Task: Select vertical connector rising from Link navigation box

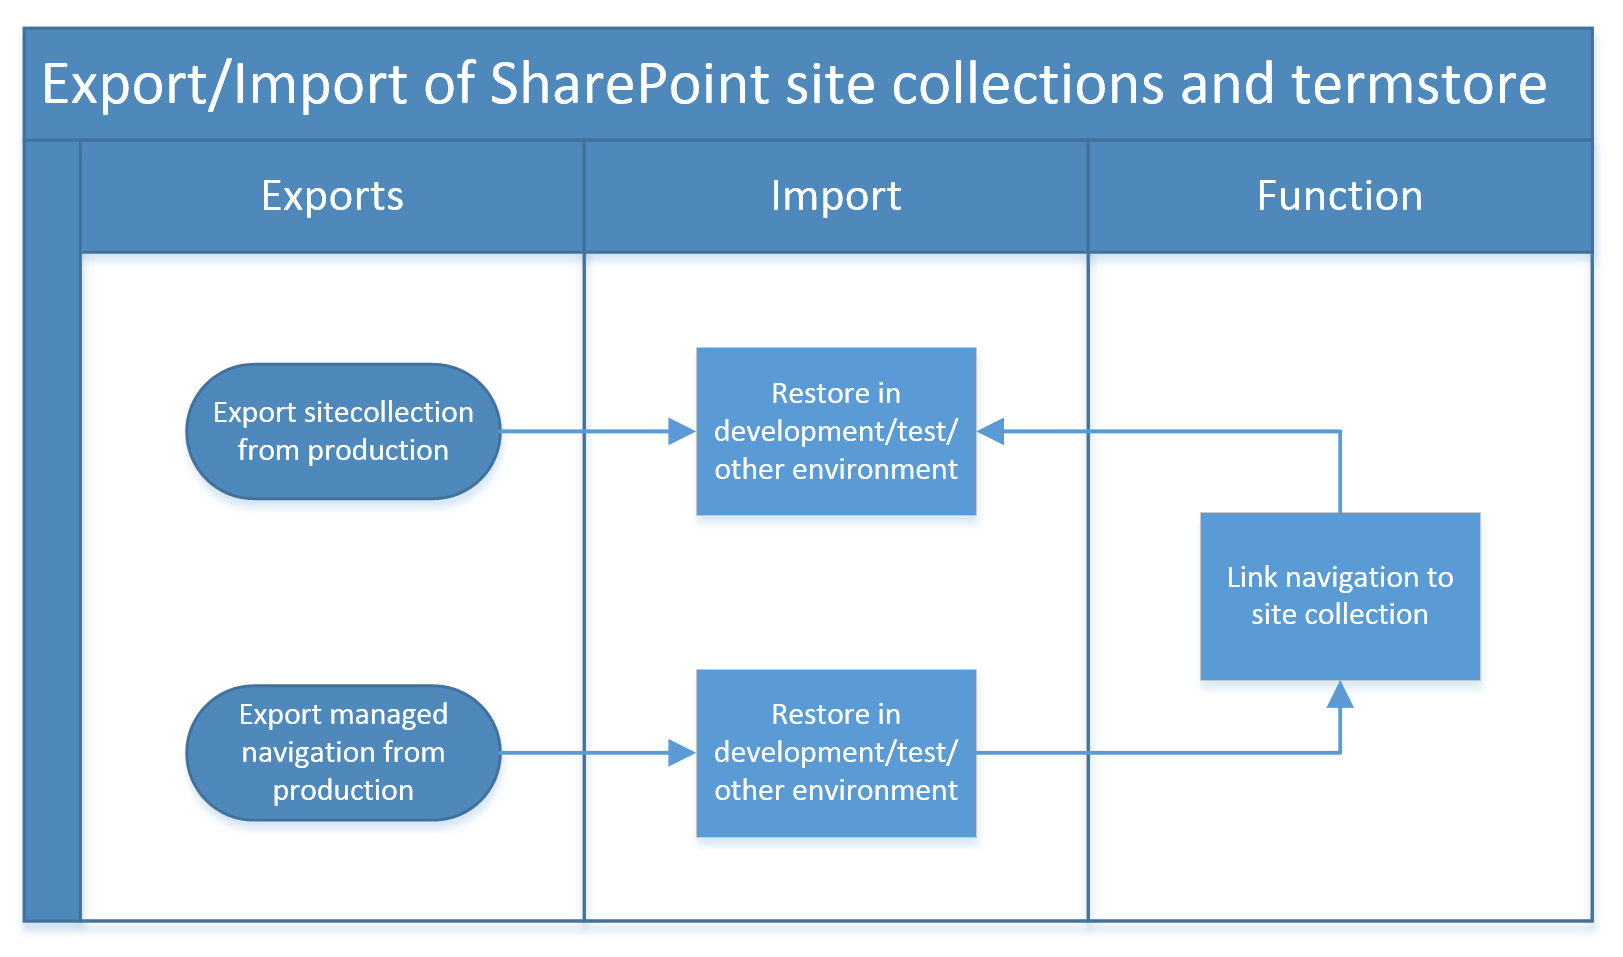Action: (1339, 472)
